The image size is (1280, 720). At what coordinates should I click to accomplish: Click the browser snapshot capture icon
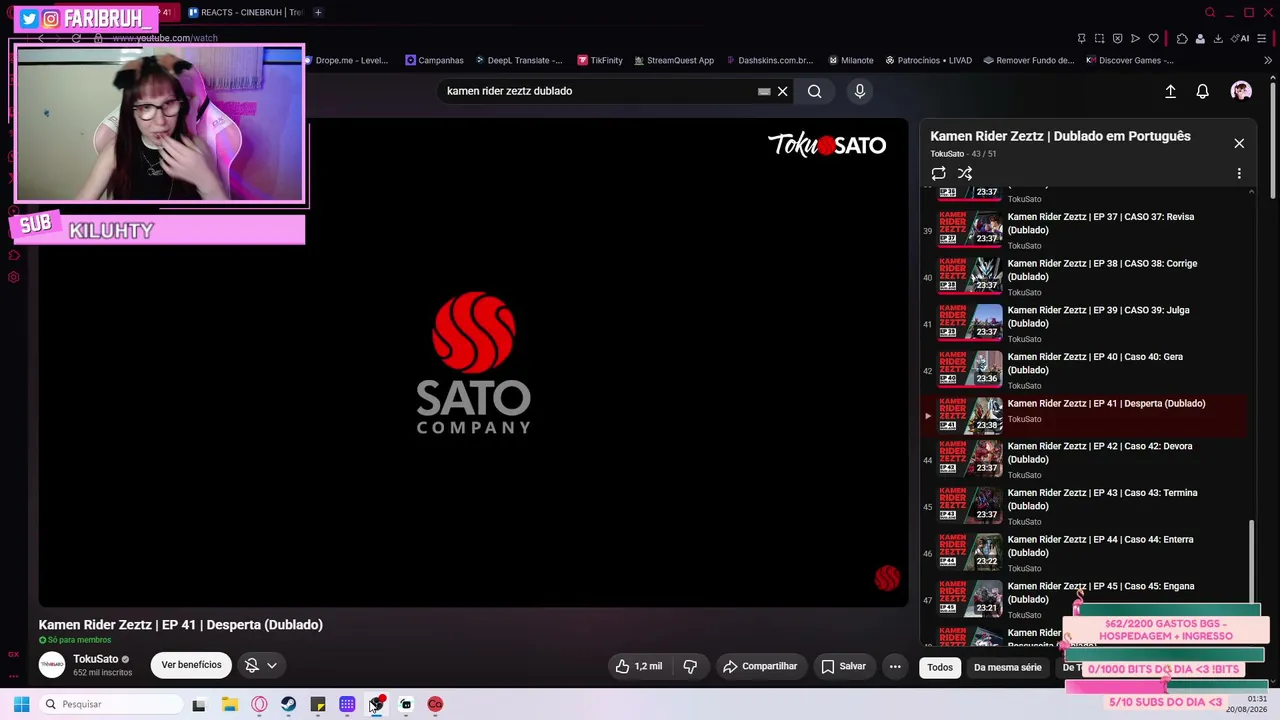pyautogui.click(x=1099, y=38)
